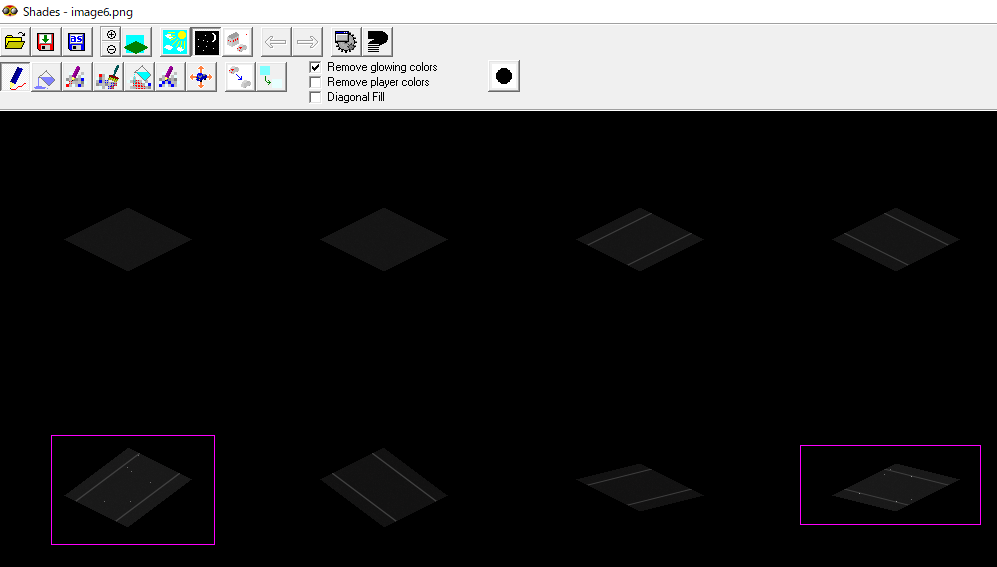This screenshot has width=997, height=567.
Task: Select the purple pen pixel tool
Action: pyautogui.click(x=77, y=77)
